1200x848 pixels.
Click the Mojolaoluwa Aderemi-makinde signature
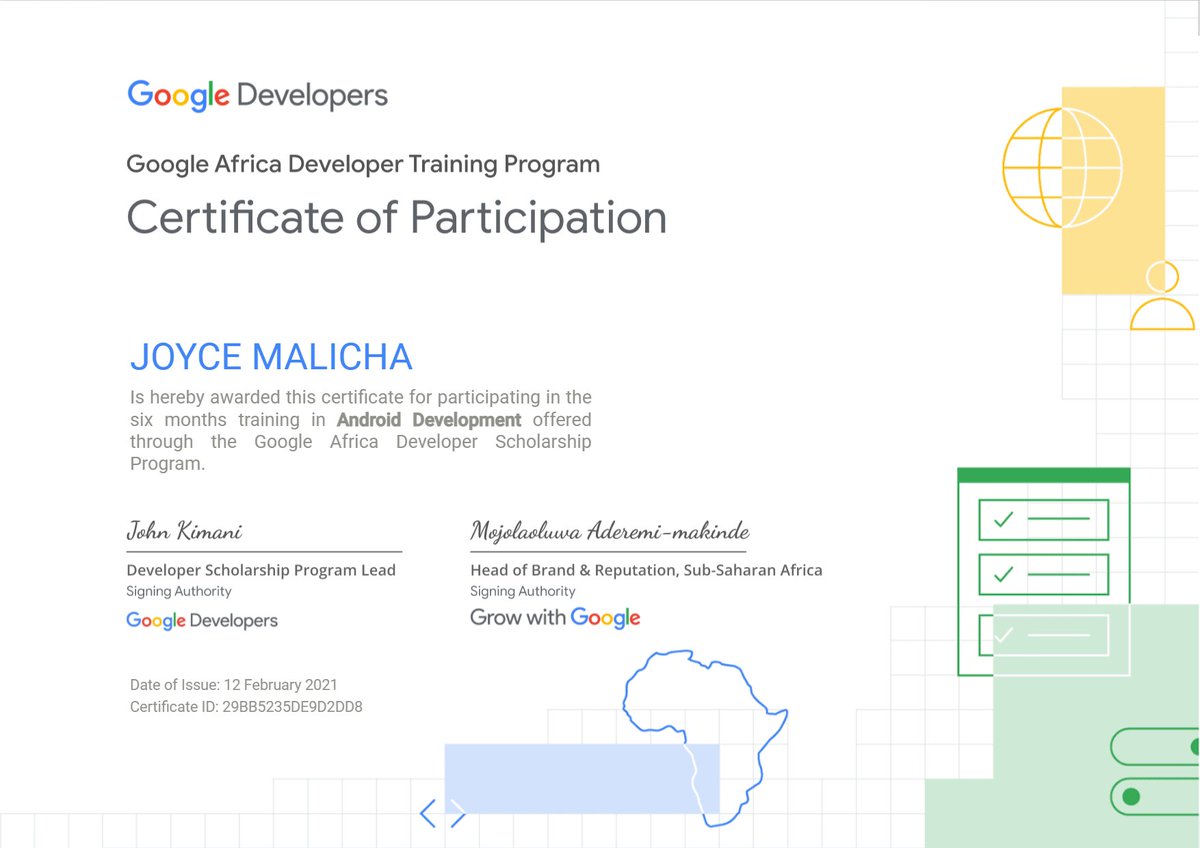point(610,531)
